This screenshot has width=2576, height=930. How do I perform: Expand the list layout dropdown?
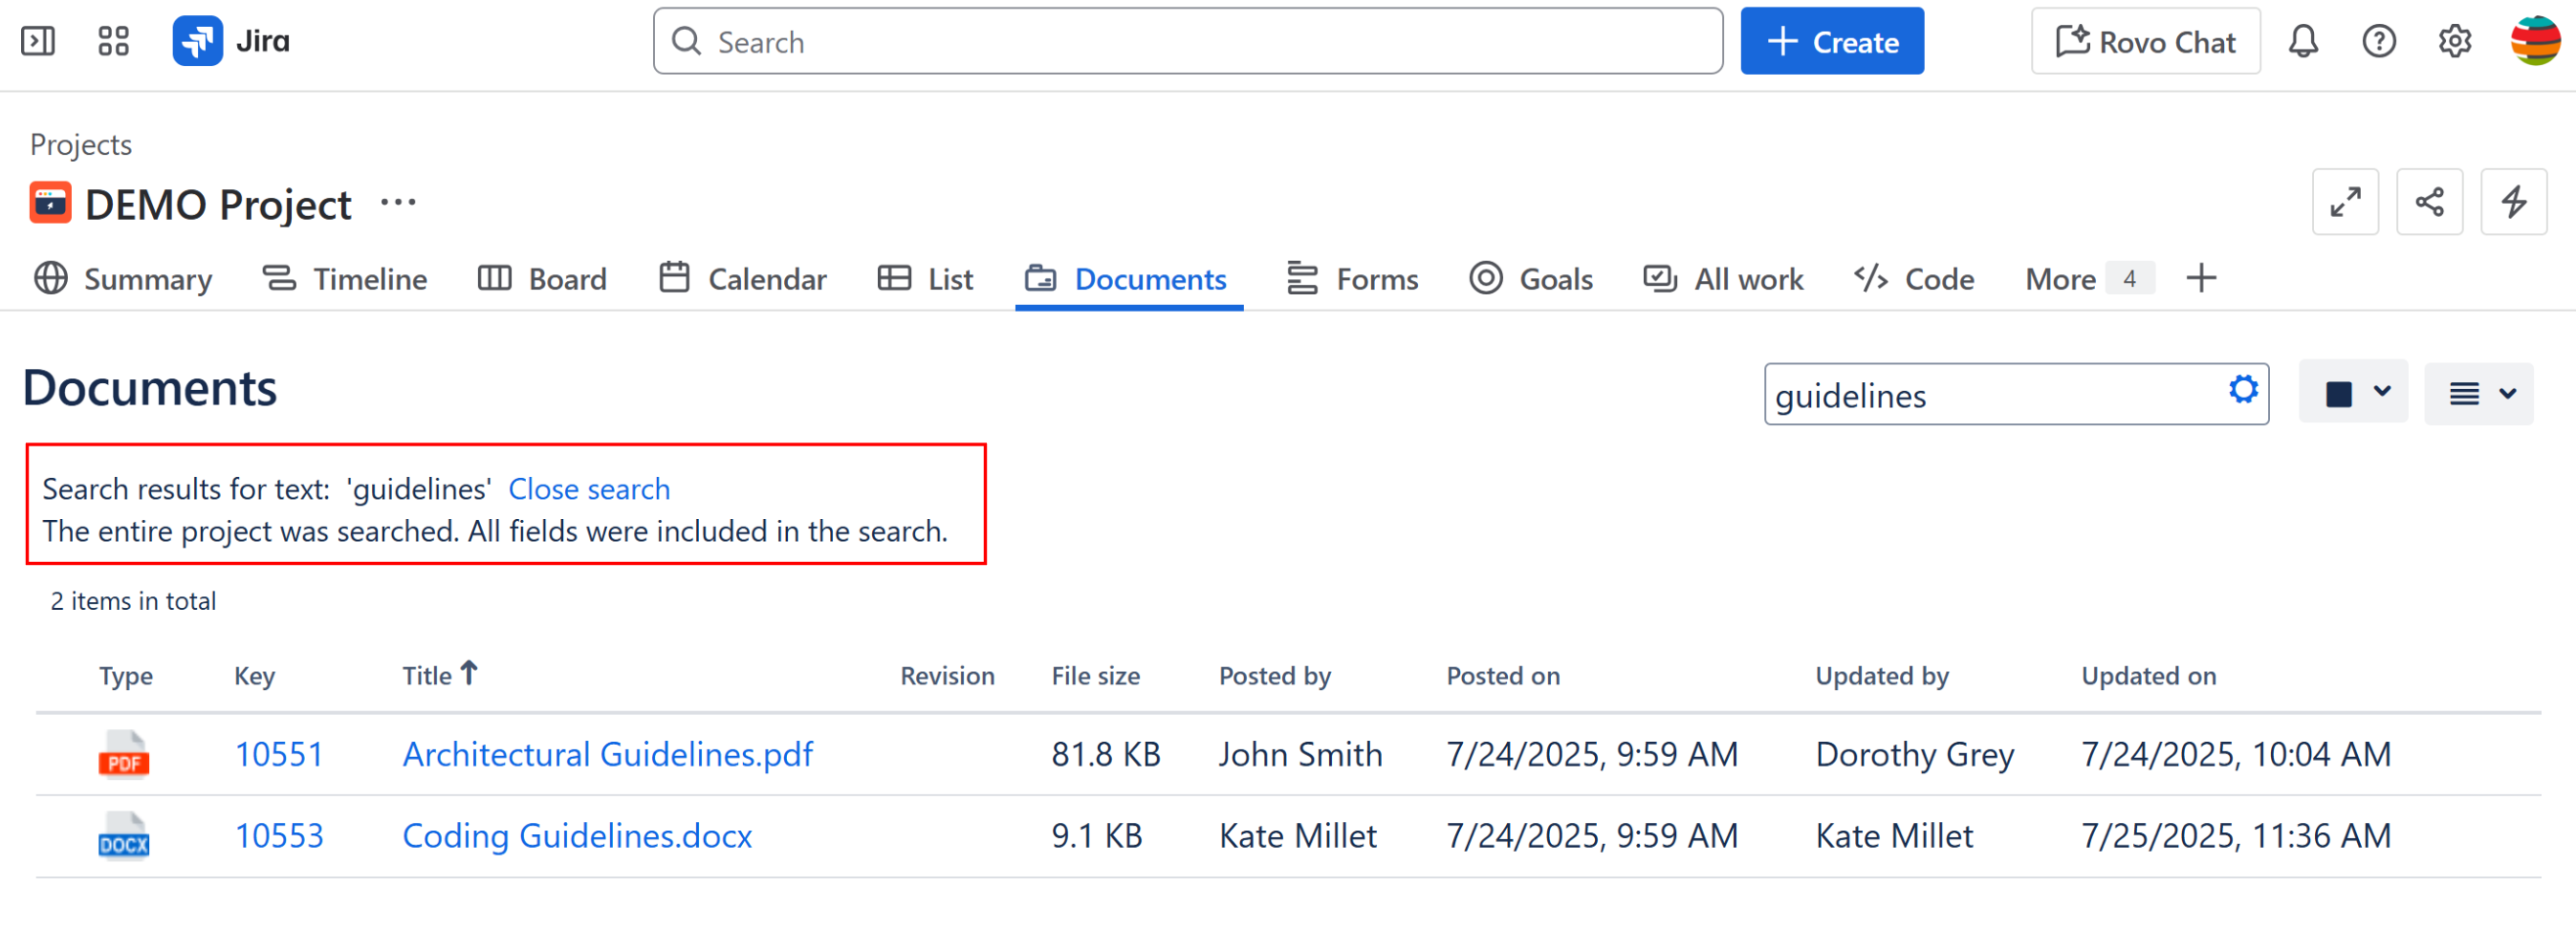pyautogui.click(x=2478, y=394)
